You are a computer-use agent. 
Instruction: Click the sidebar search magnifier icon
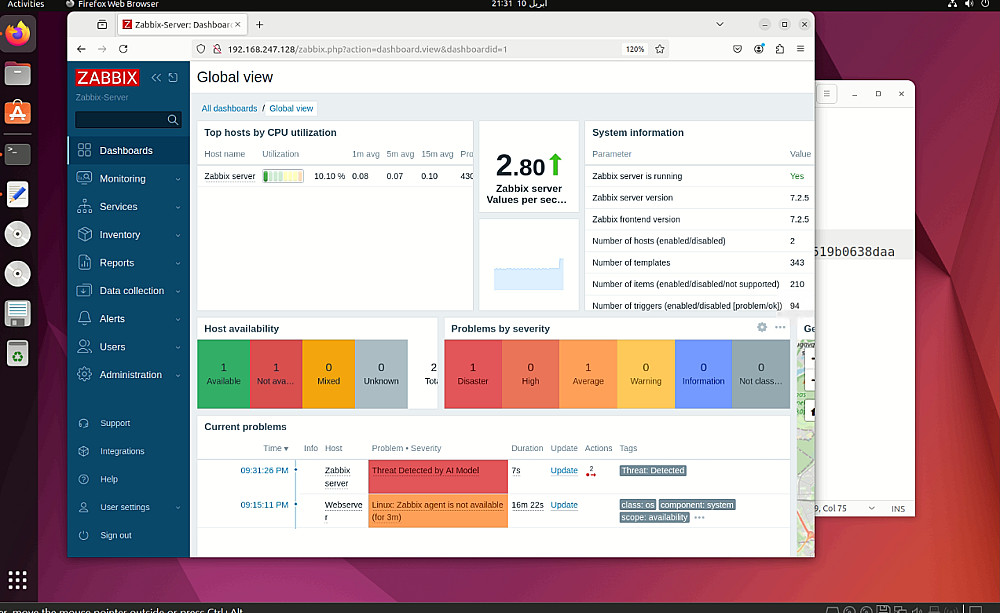tap(173, 120)
